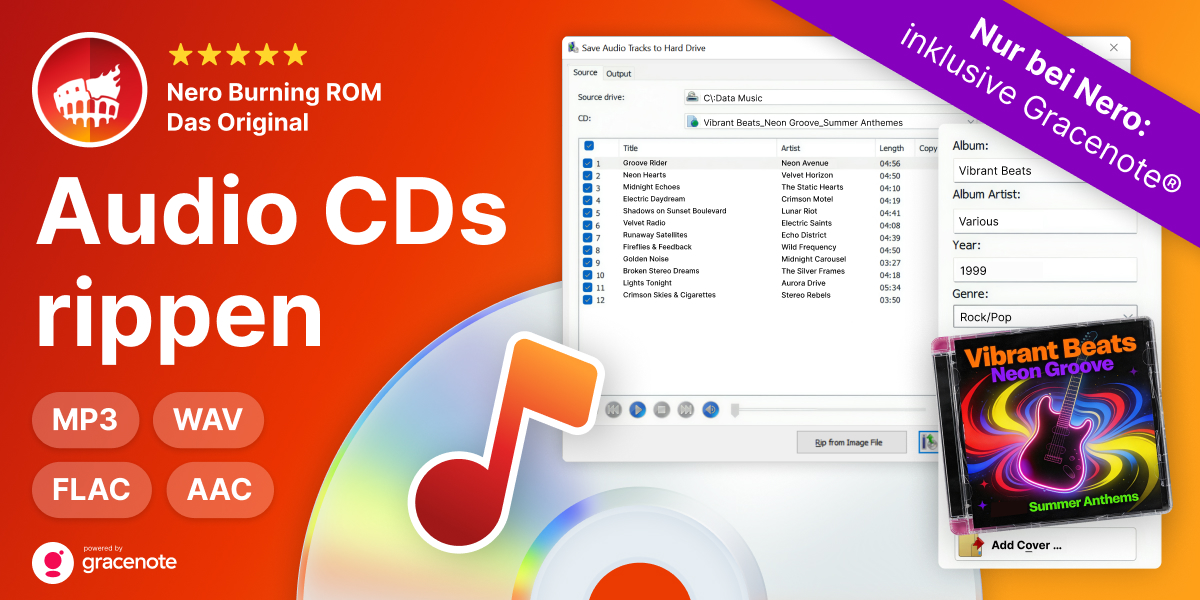
Task: Select the artist cell The Static Hearts
Action: click(x=812, y=187)
